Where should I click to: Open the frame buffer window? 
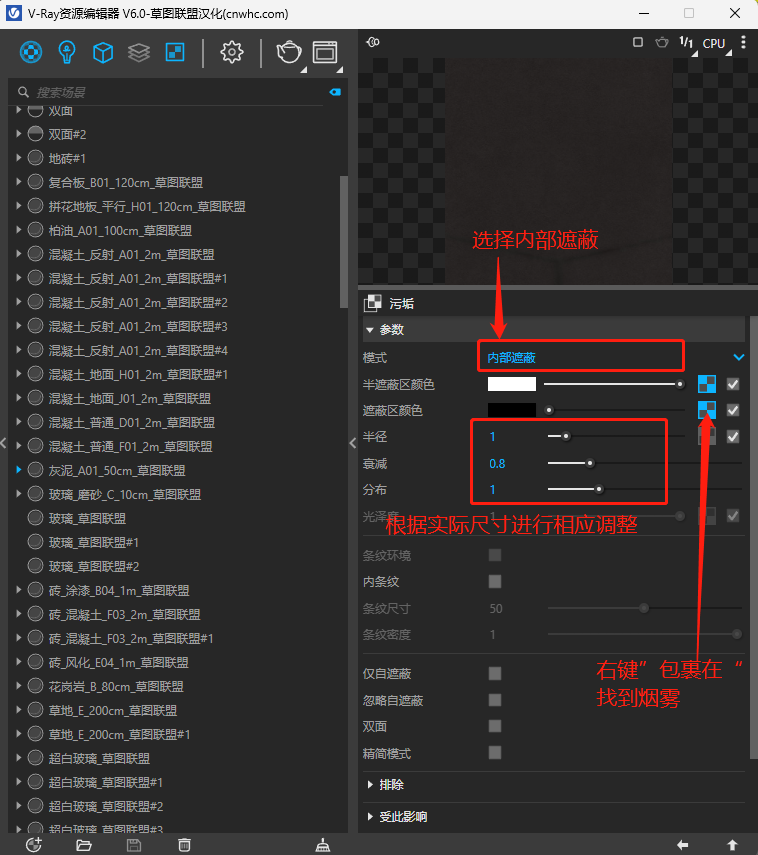[325, 52]
